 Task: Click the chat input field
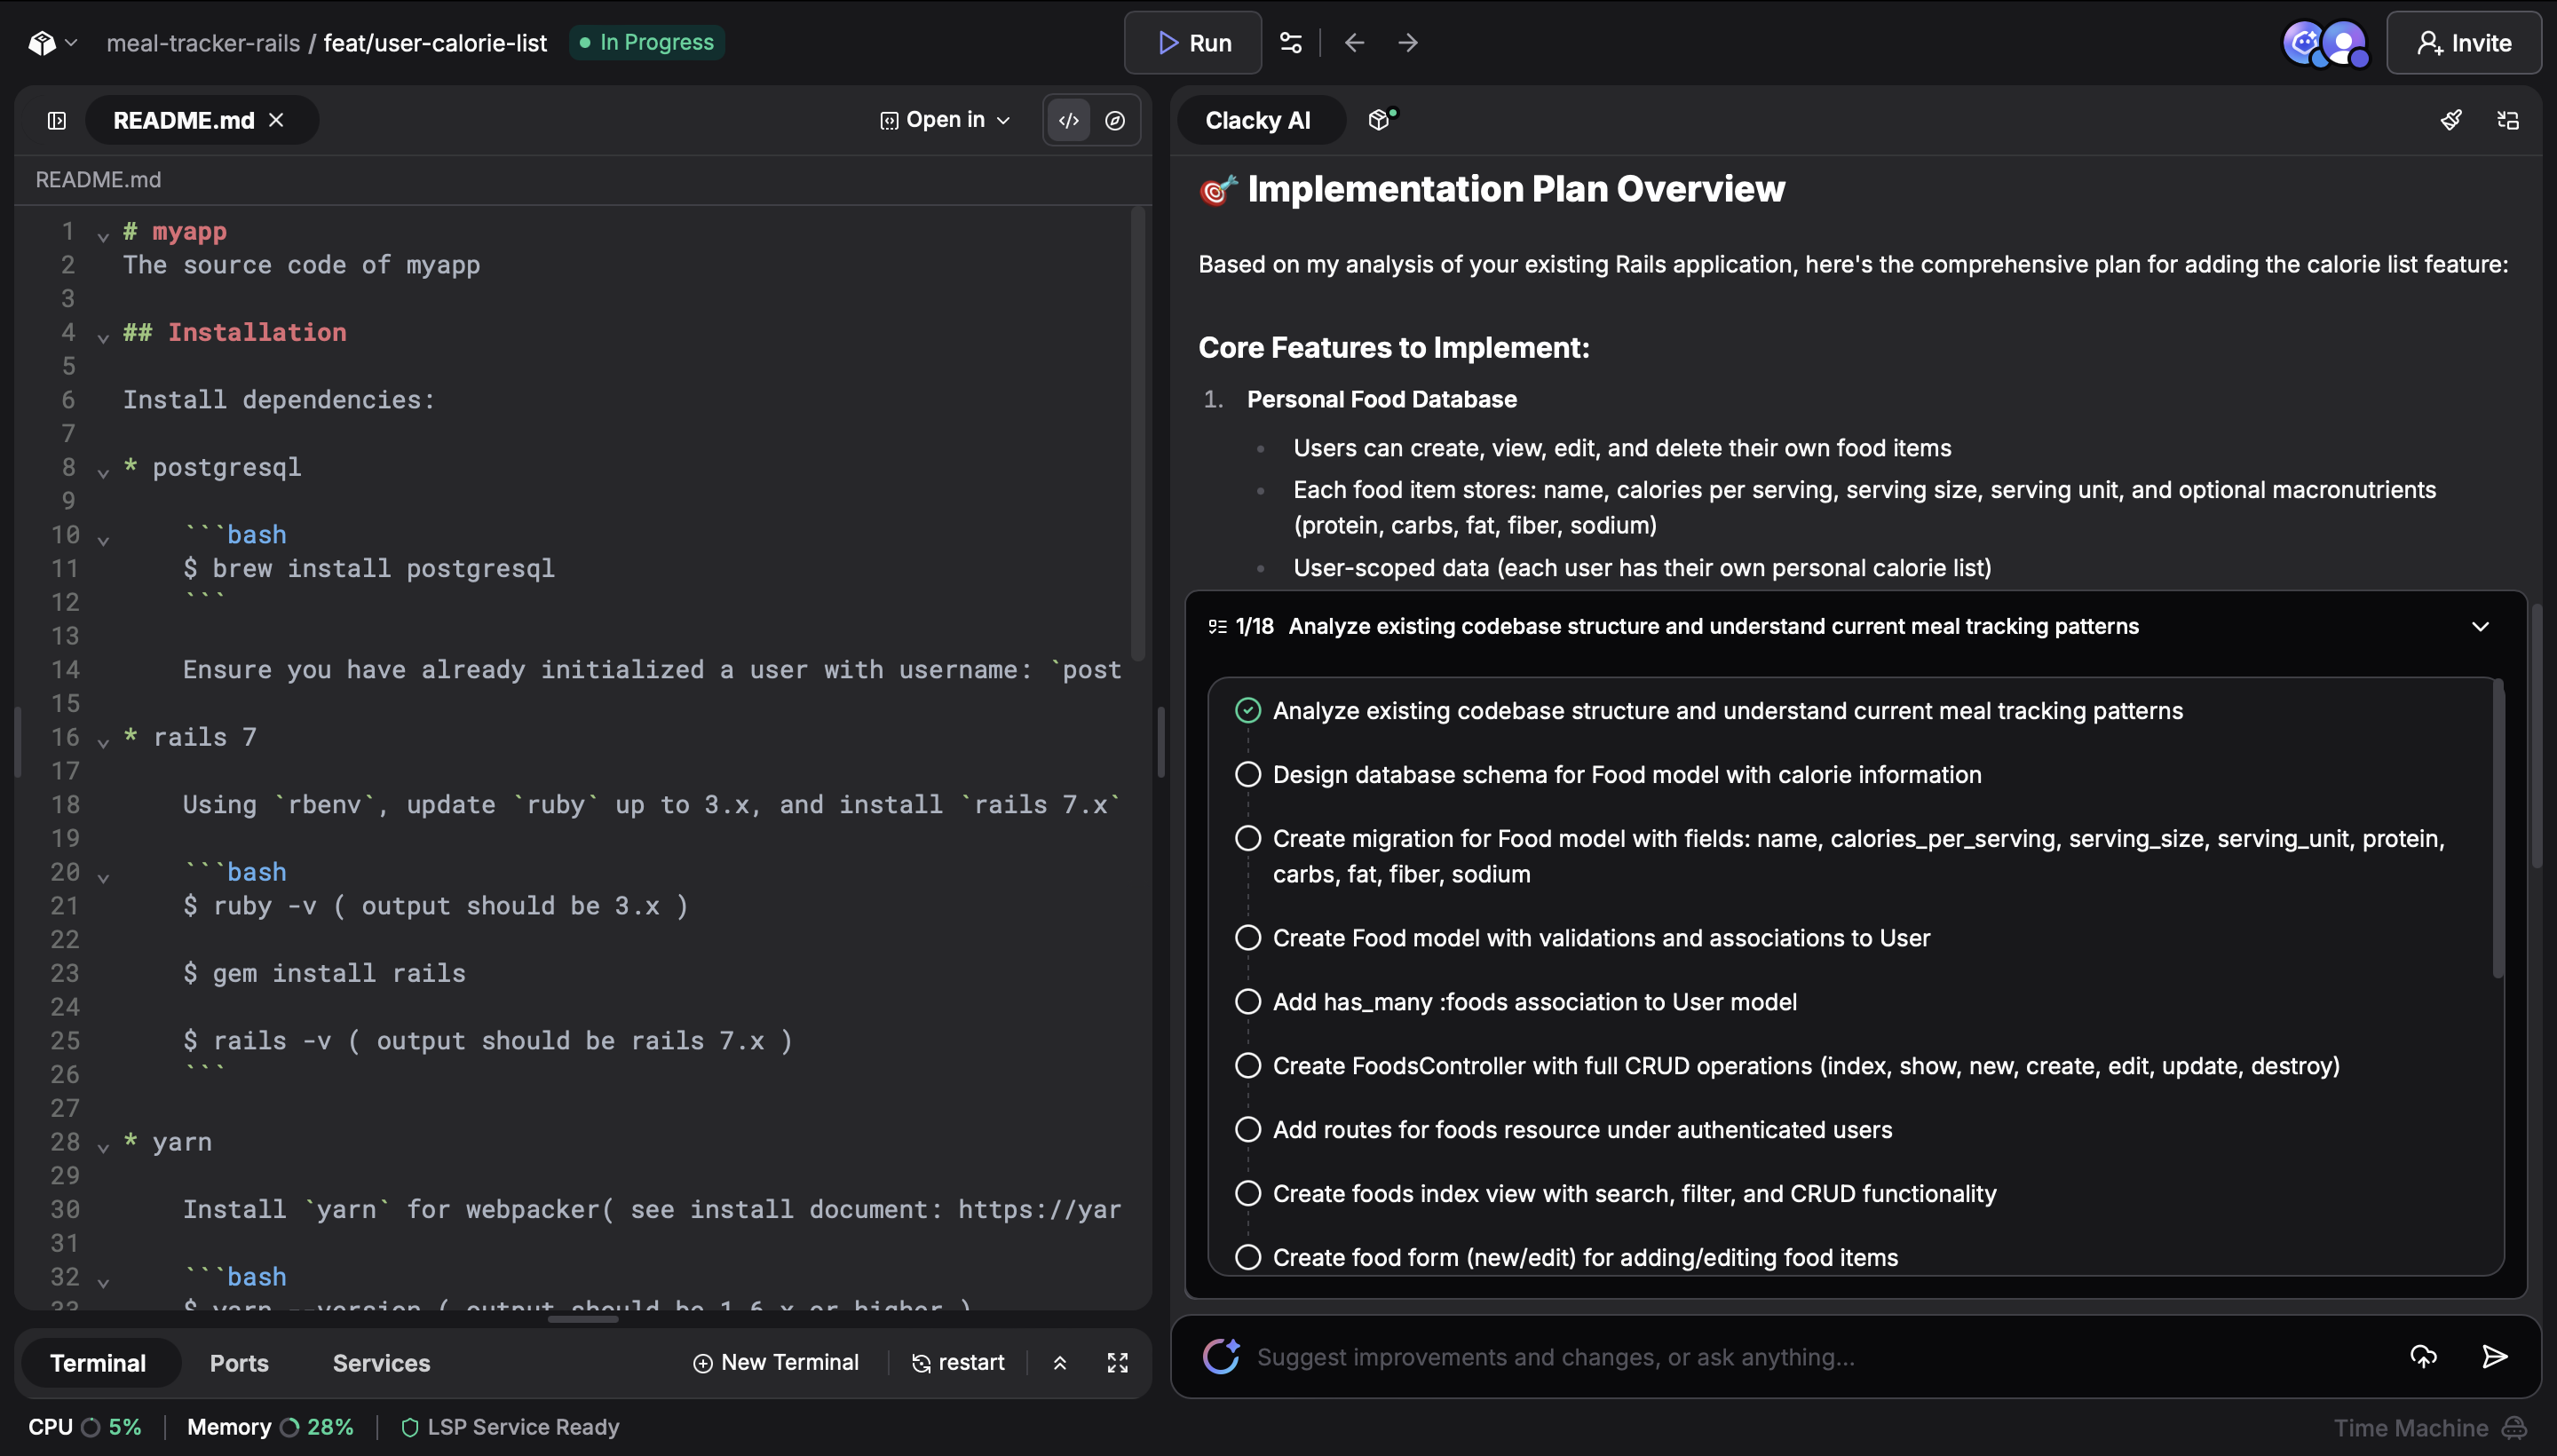[1820, 1358]
